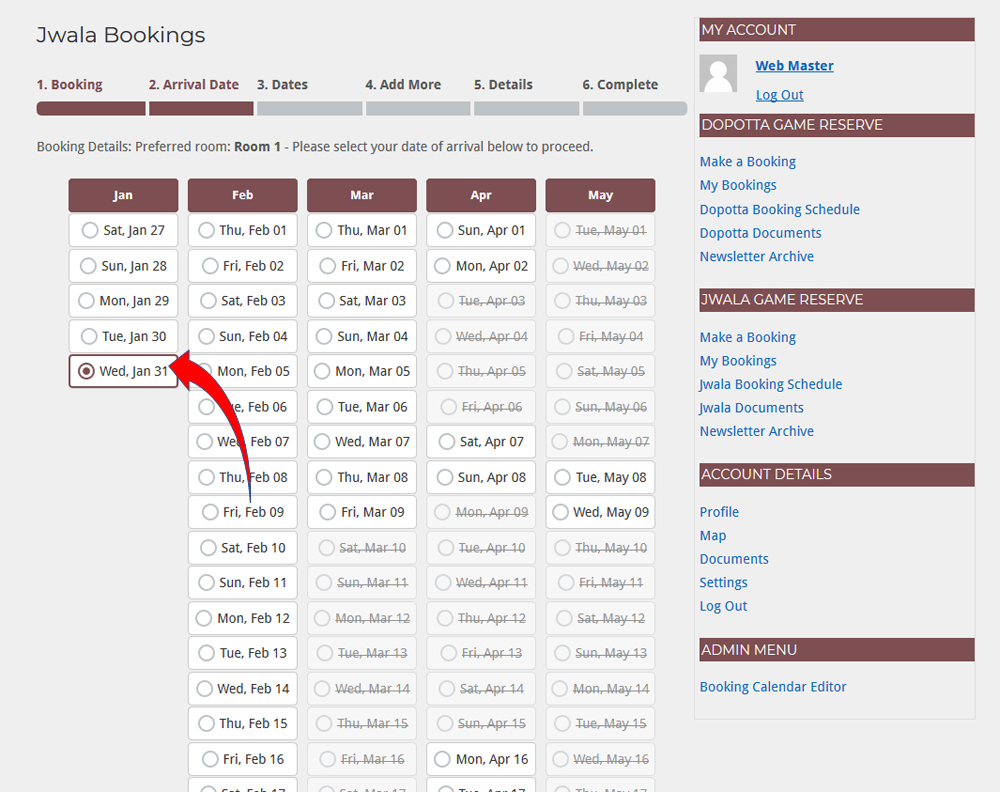Open Booking Calendar Editor admin link
Viewport: 1000px width, 792px height.
772,687
